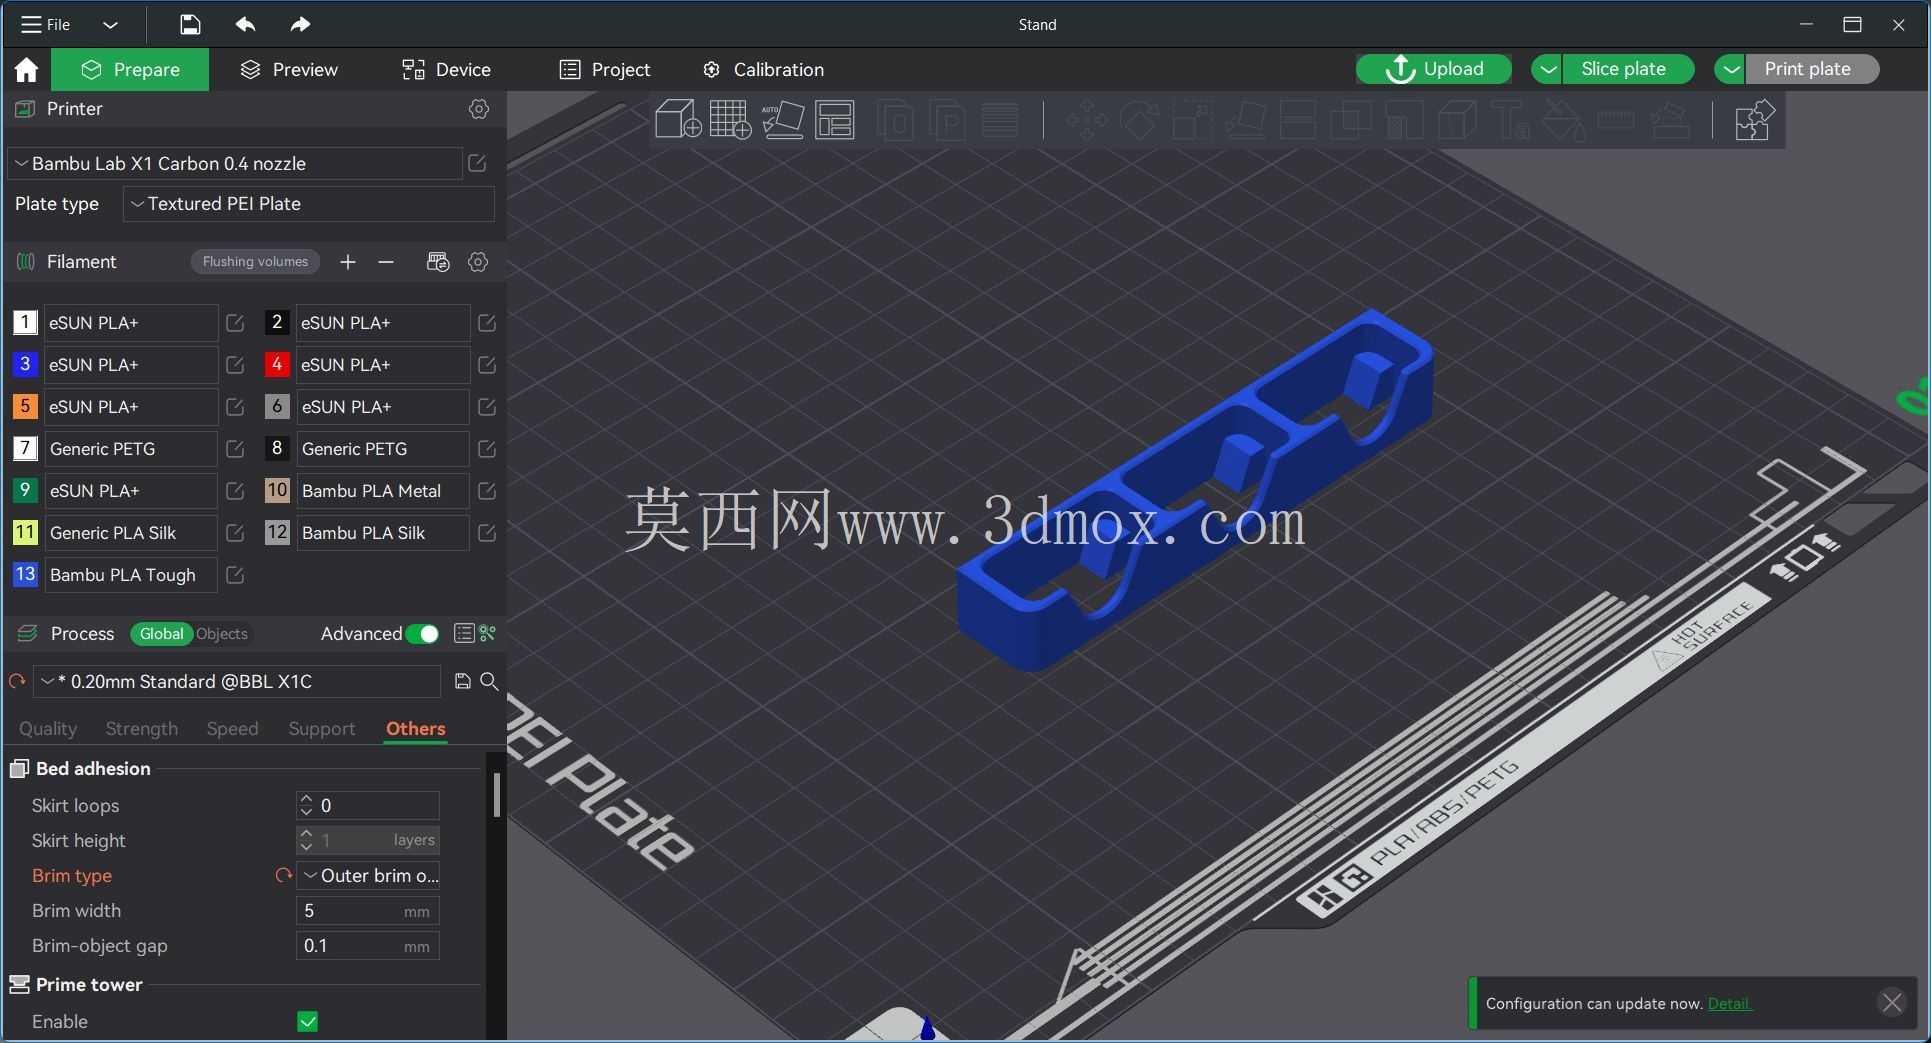Image resolution: width=1931 pixels, height=1043 pixels.
Task: Open Print plate options arrow
Action: (x=1730, y=69)
